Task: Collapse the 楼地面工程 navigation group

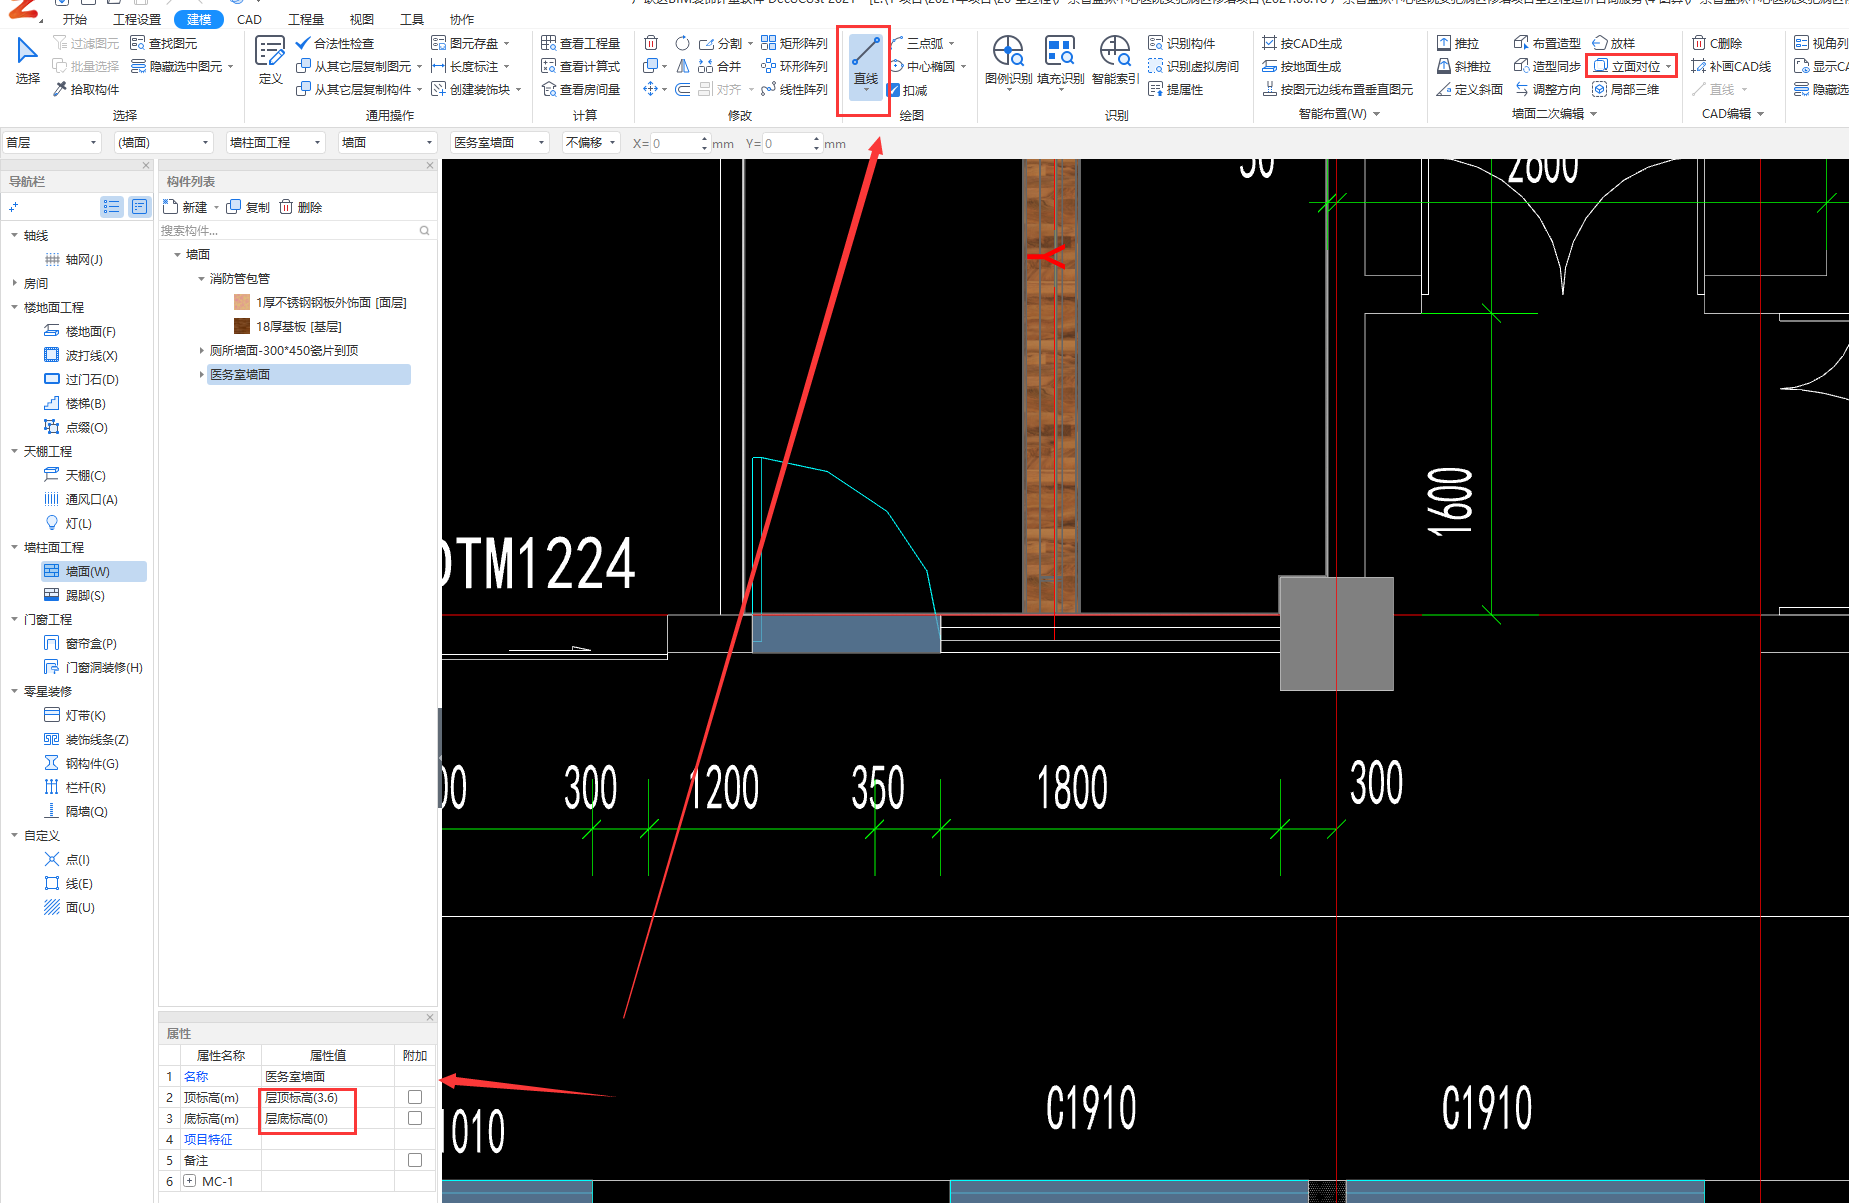Action: coord(14,307)
